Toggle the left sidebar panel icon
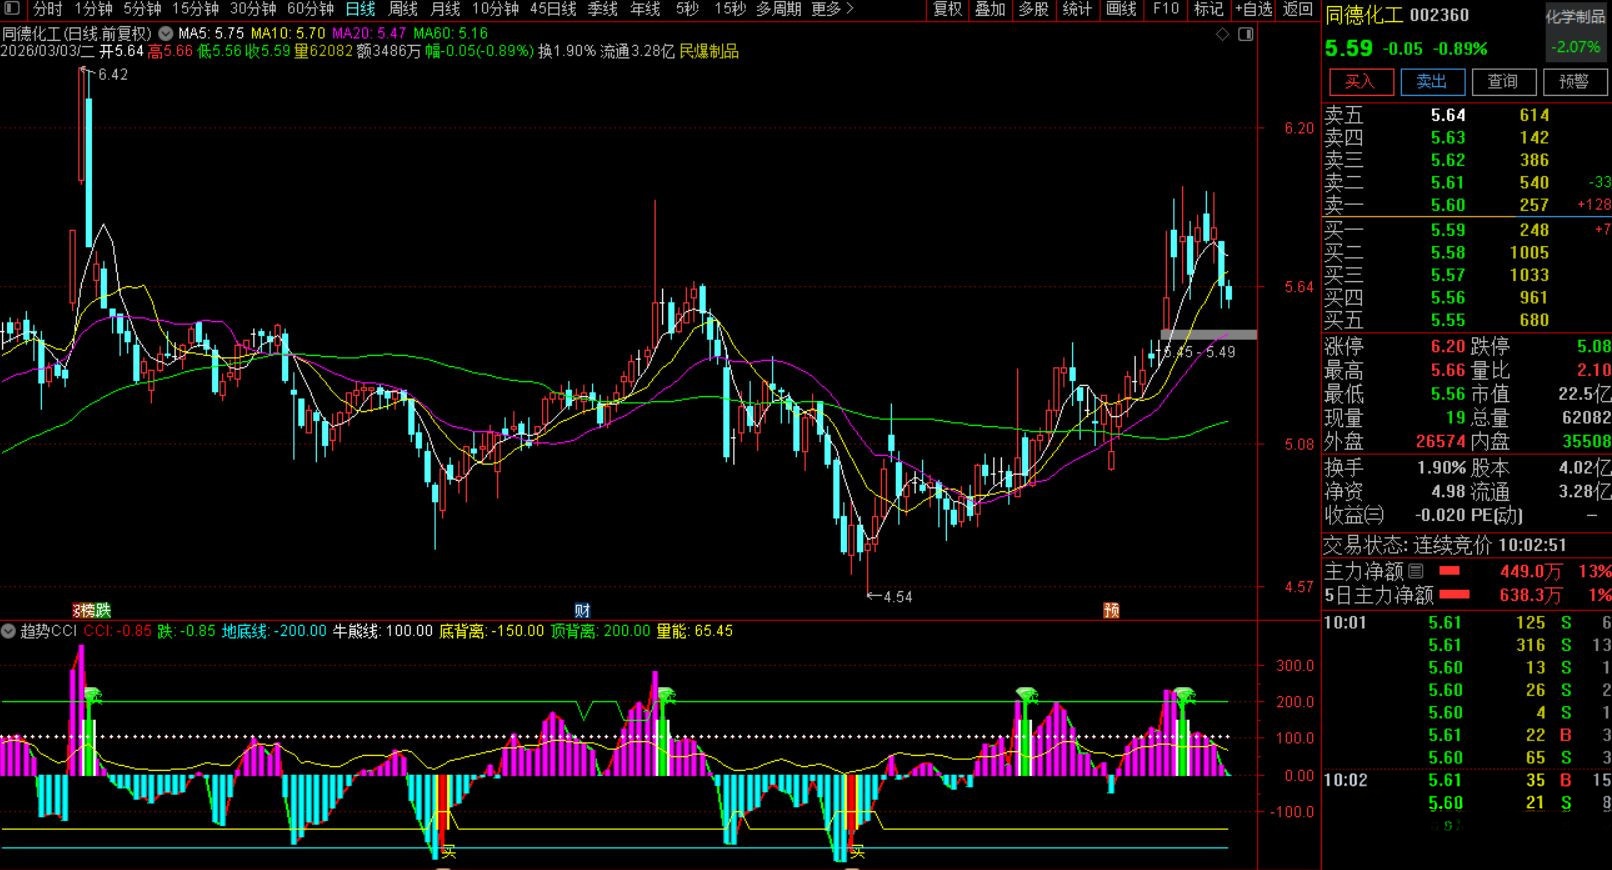 tap(12, 9)
